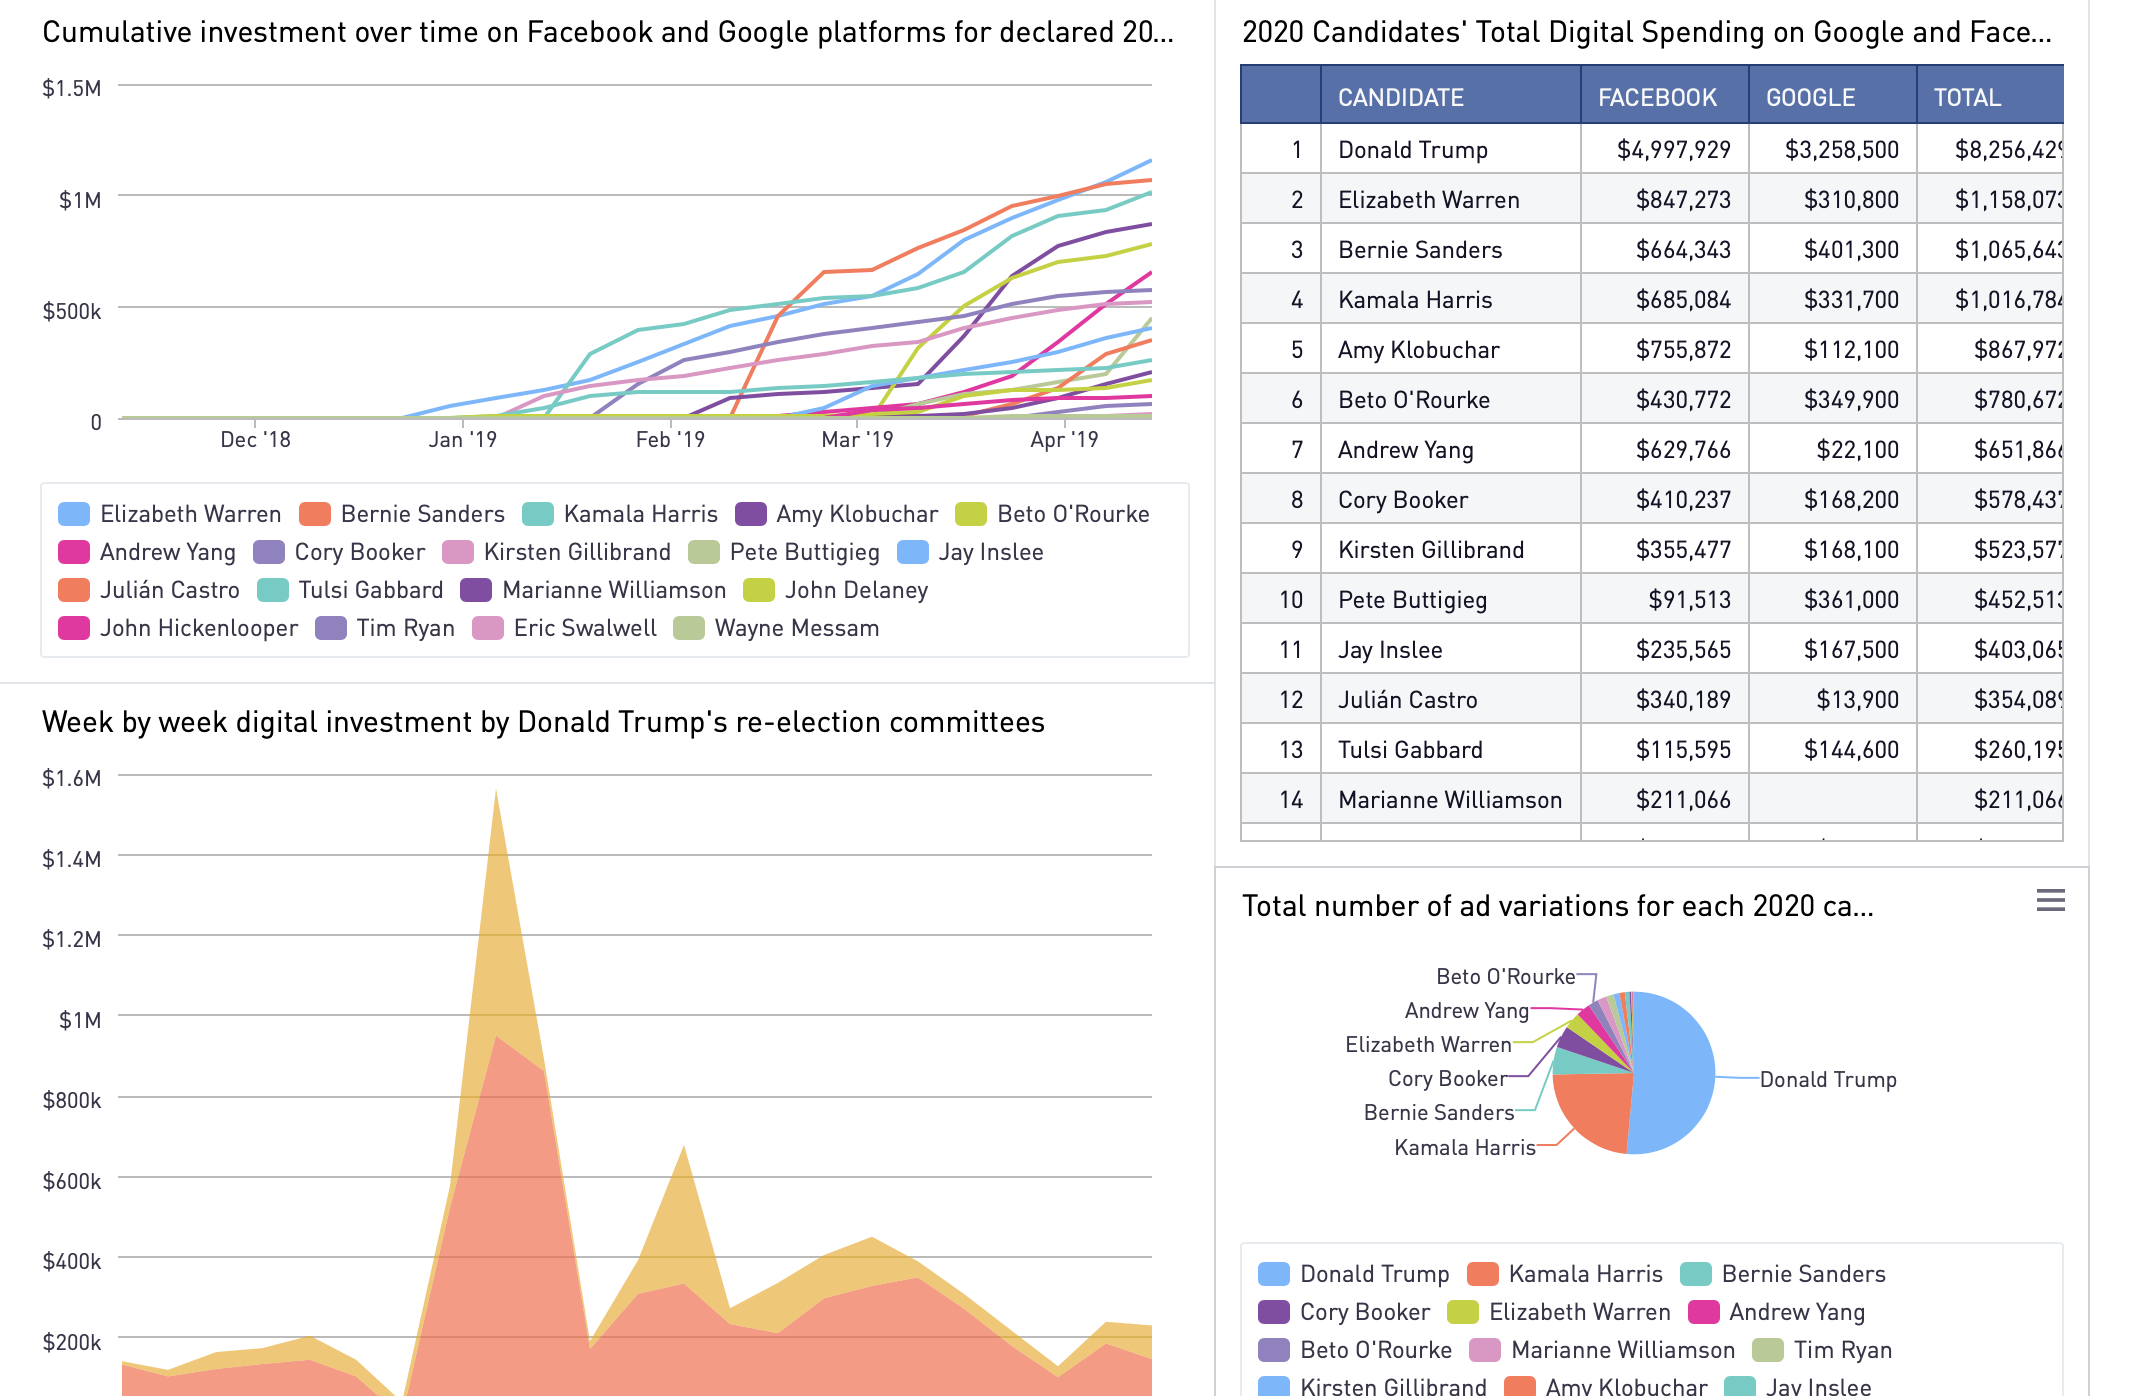Click John Hickenlooper pink legend swatch

tap(74, 628)
